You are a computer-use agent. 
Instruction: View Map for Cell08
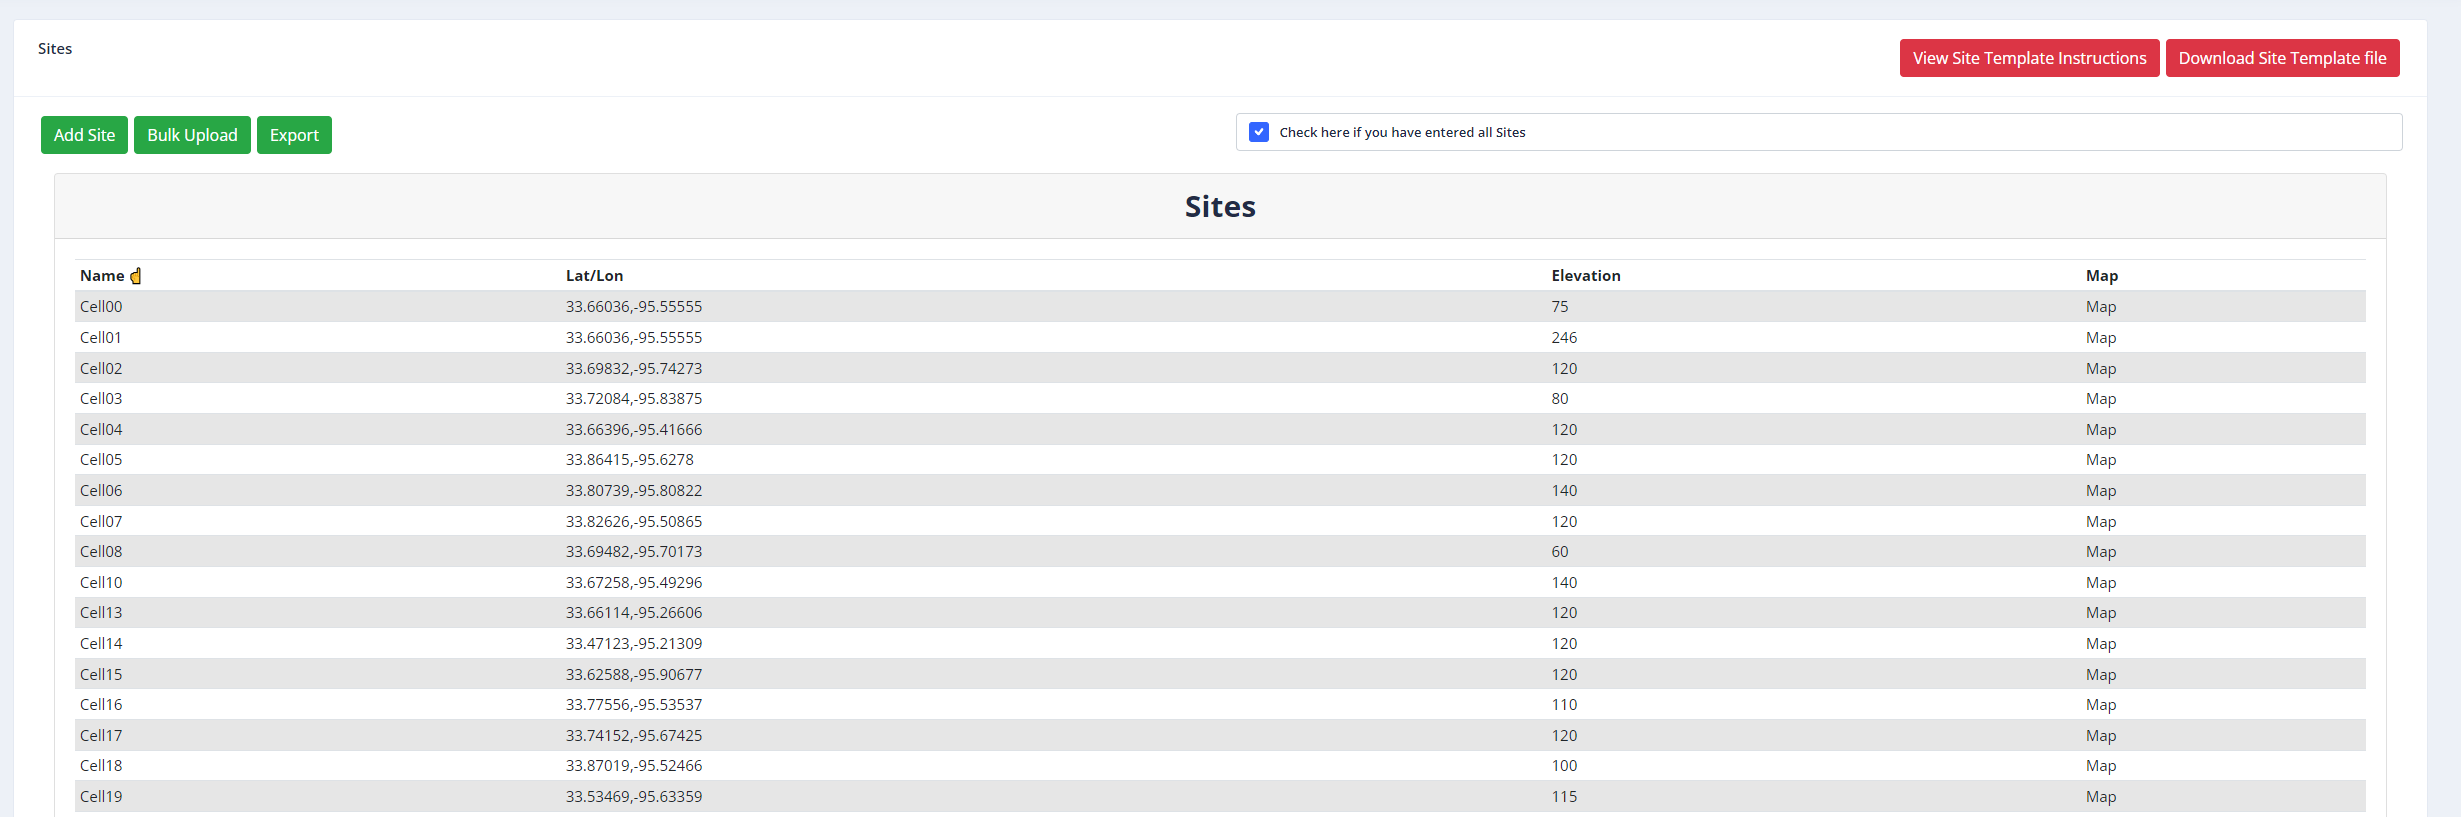pyautogui.click(x=2101, y=552)
